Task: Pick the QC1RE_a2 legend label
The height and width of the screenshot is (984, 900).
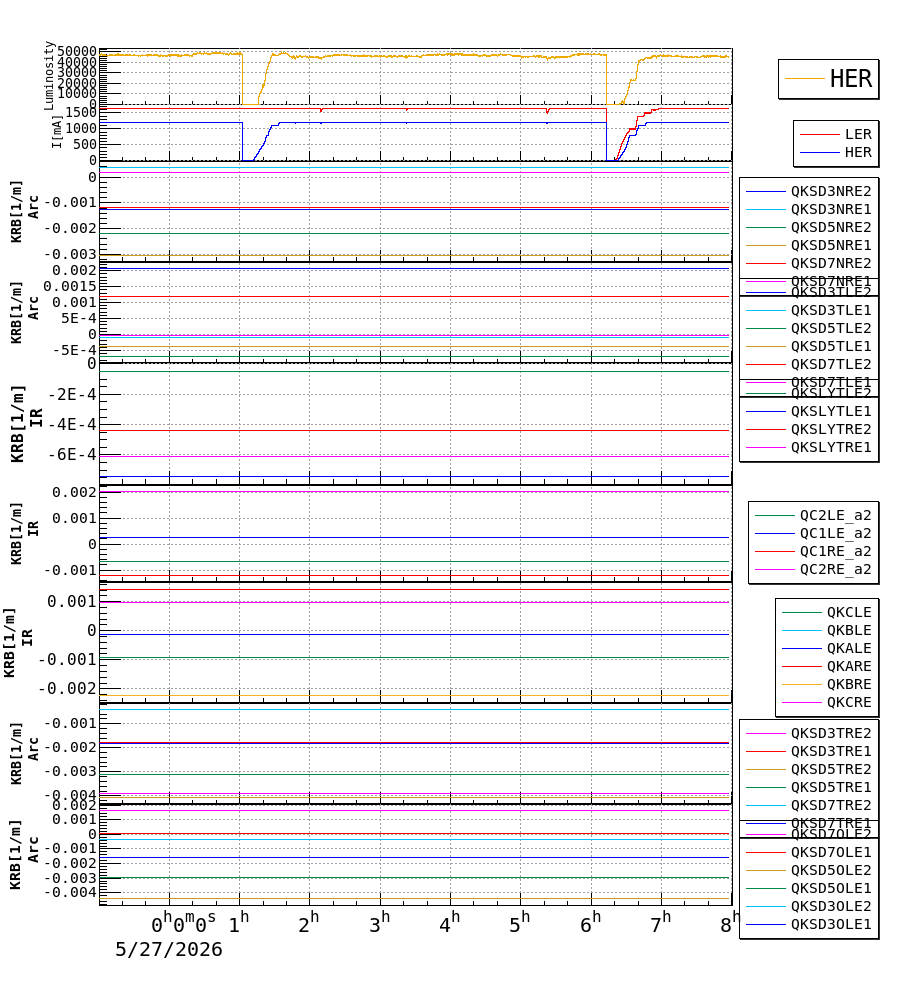Action: point(835,552)
